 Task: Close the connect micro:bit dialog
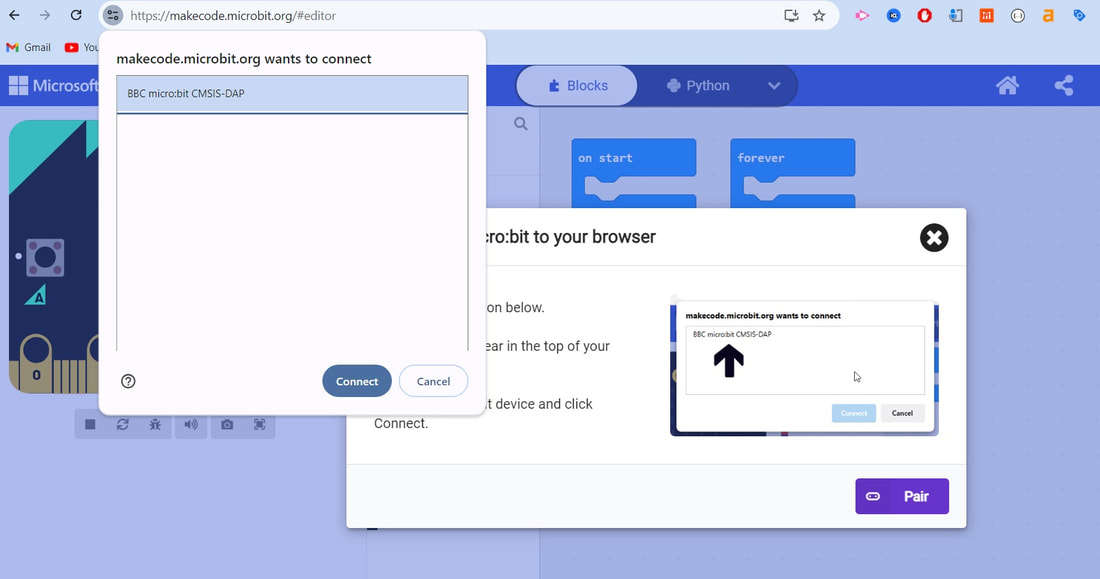pyautogui.click(x=934, y=237)
